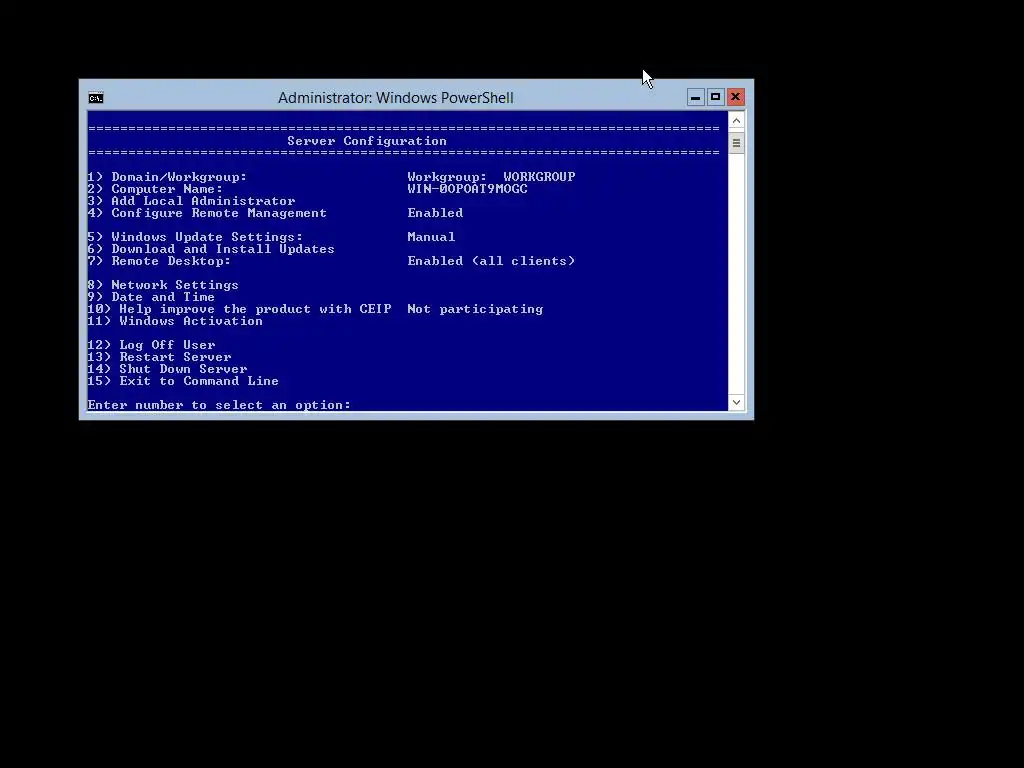Click the computer name 'WIN-0OPOAT9MOGC'
This screenshot has width=1024, height=768.
point(467,189)
